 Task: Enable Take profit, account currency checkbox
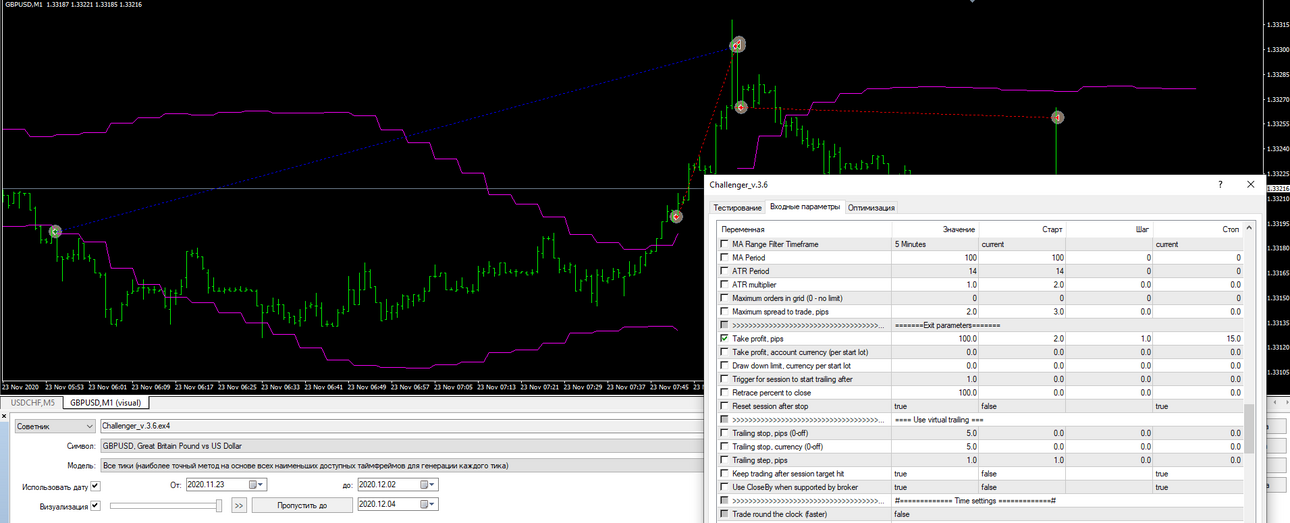pos(724,352)
